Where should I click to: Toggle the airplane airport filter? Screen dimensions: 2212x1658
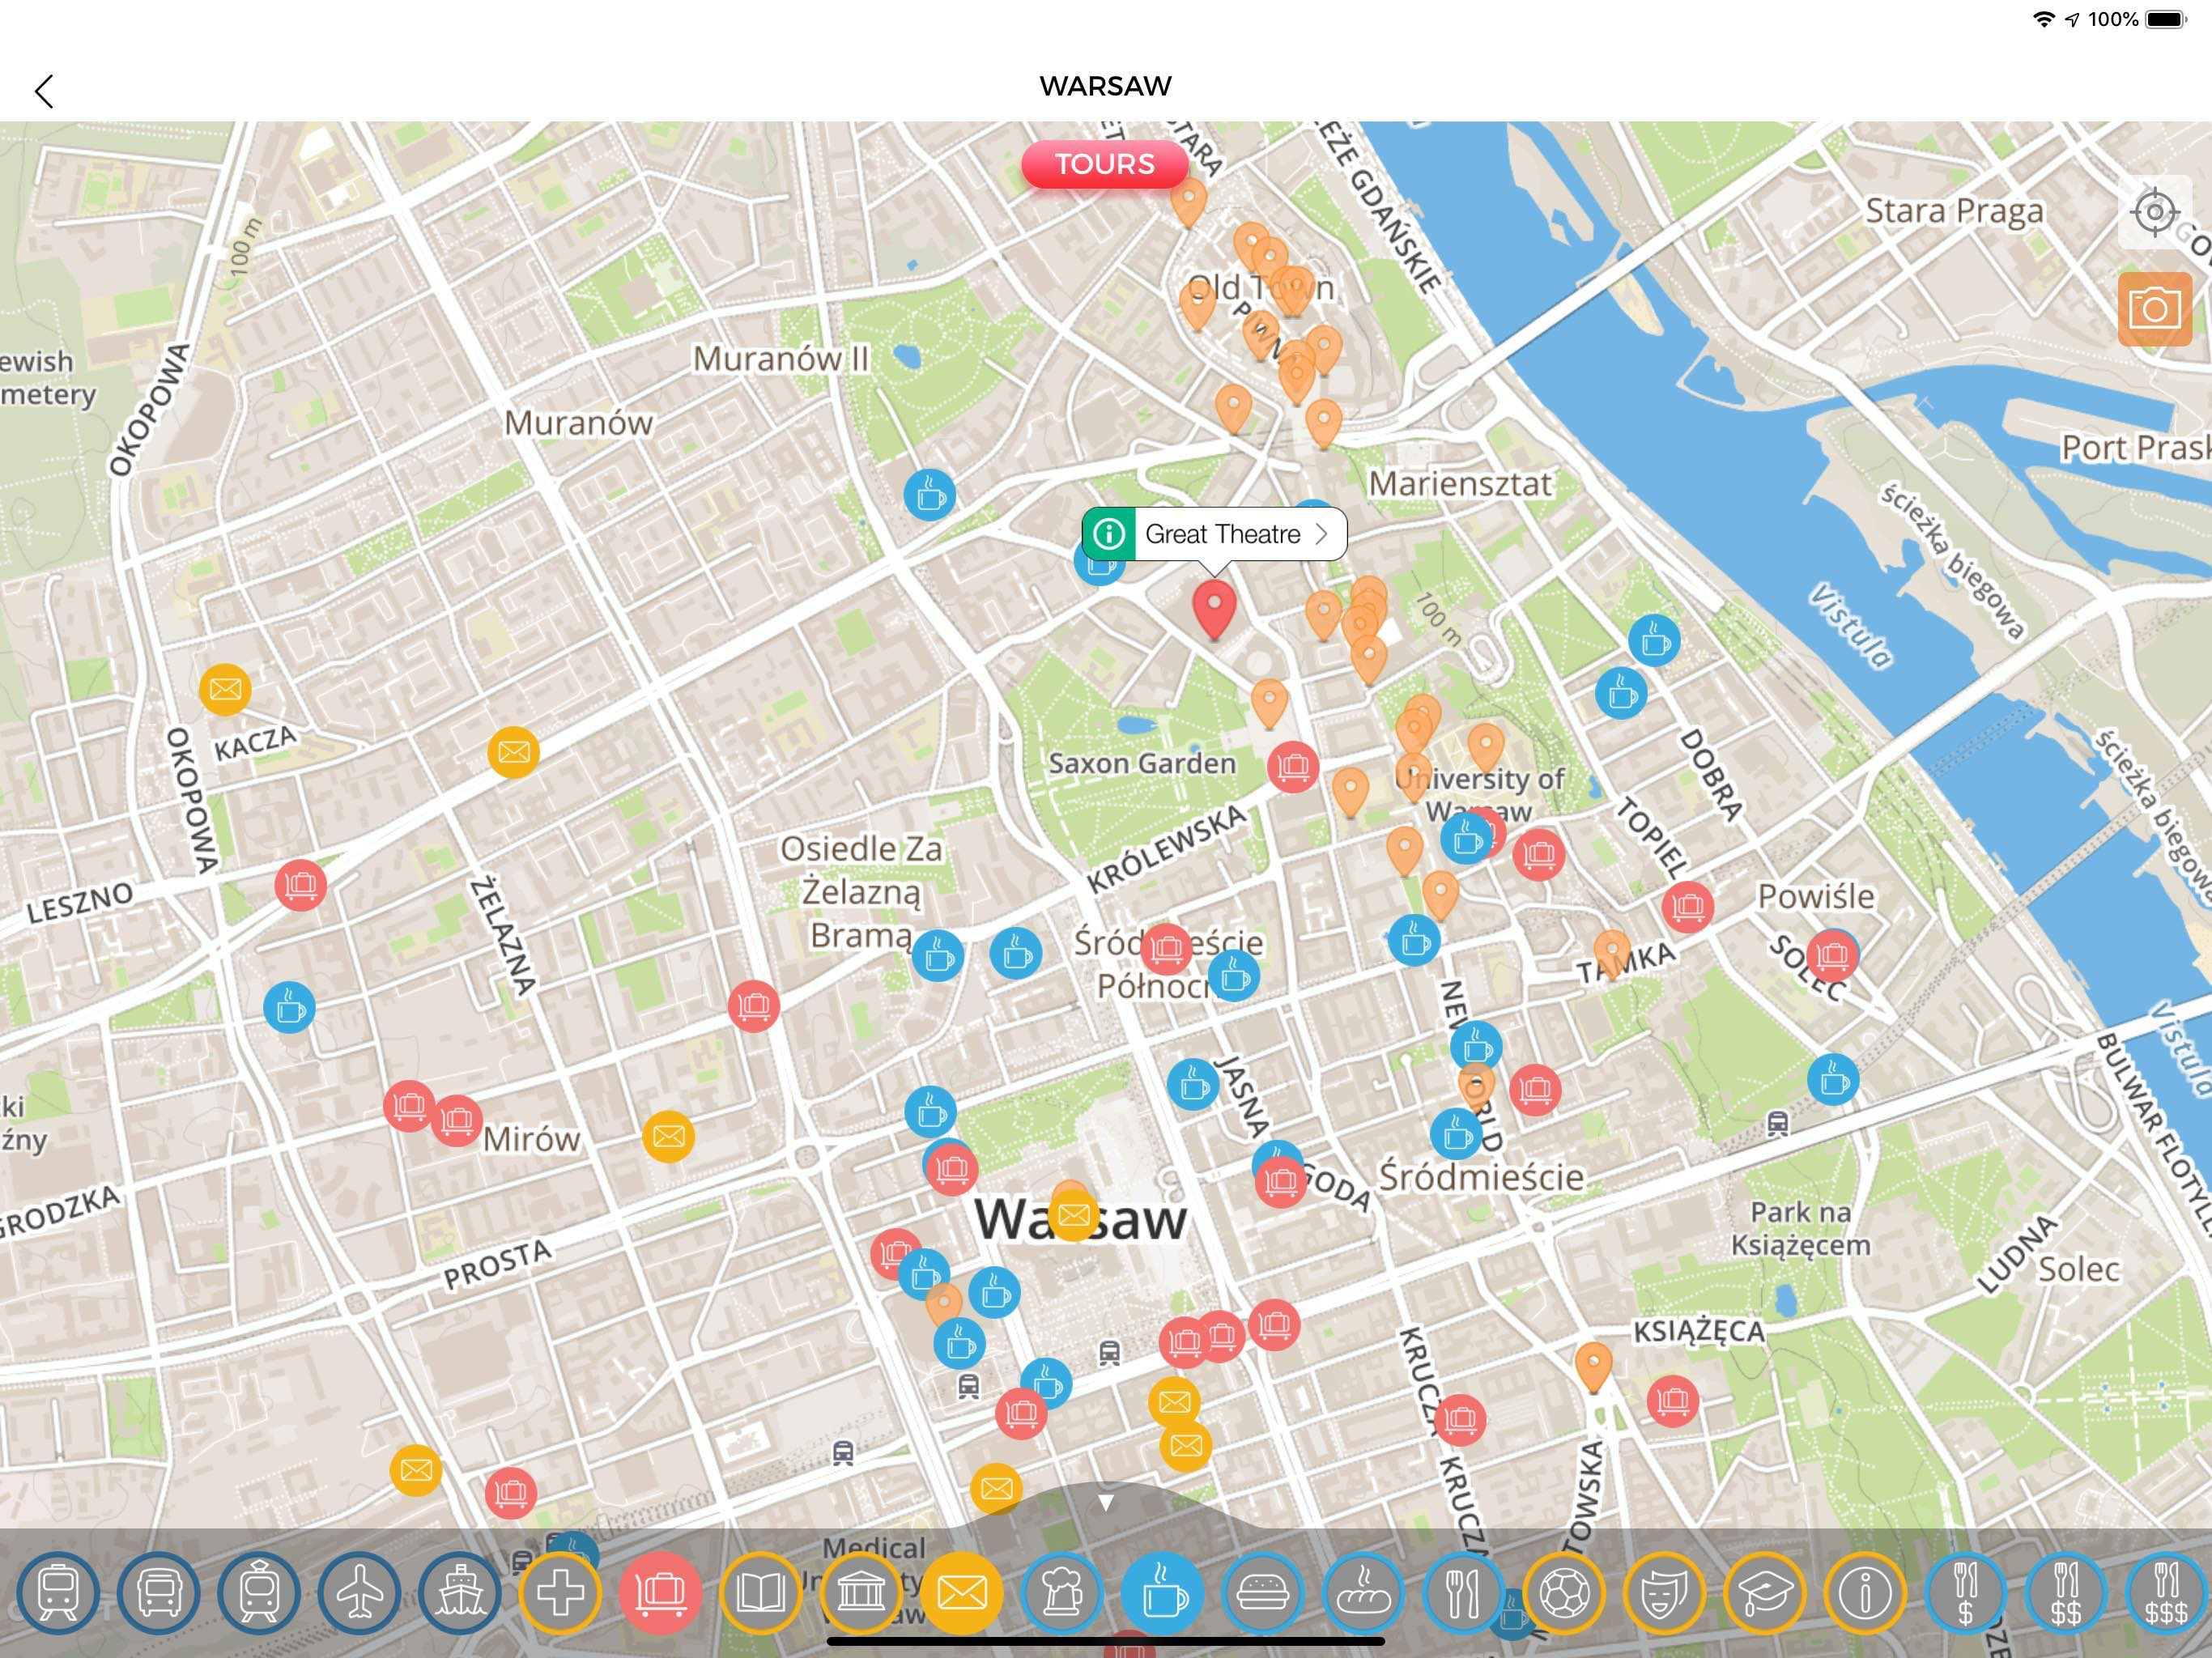coord(359,1593)
